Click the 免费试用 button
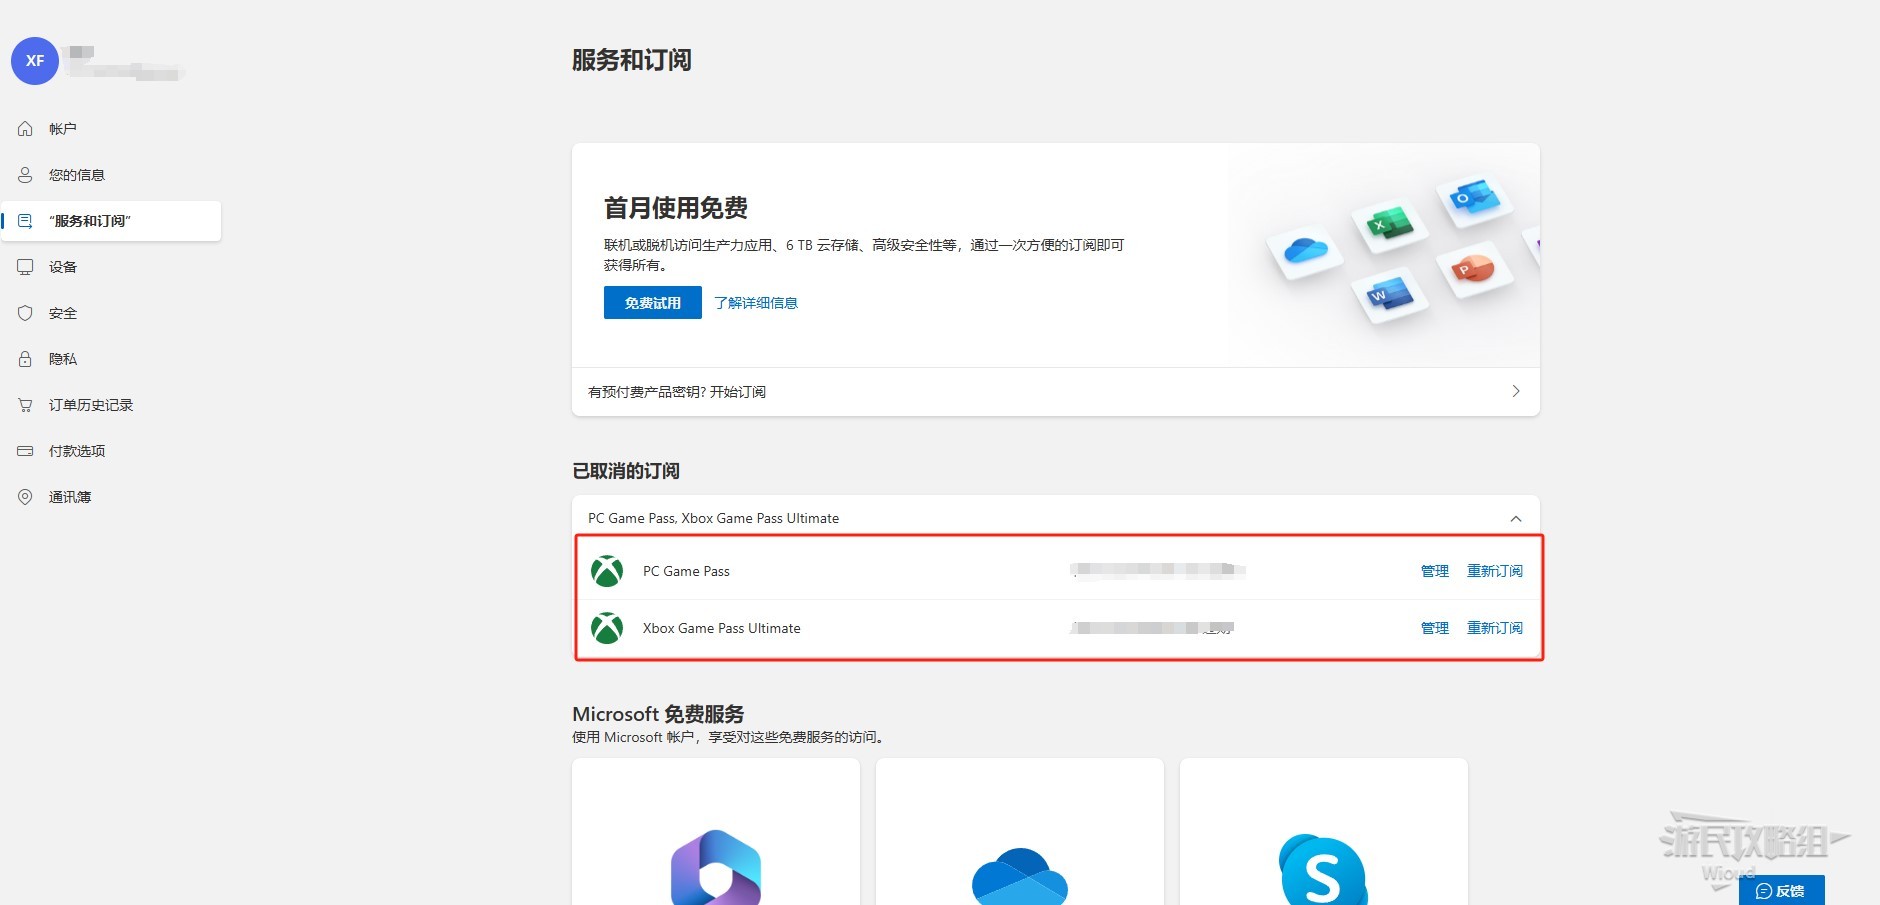This screenshot has width=1880, height=905. coord(653,303)
